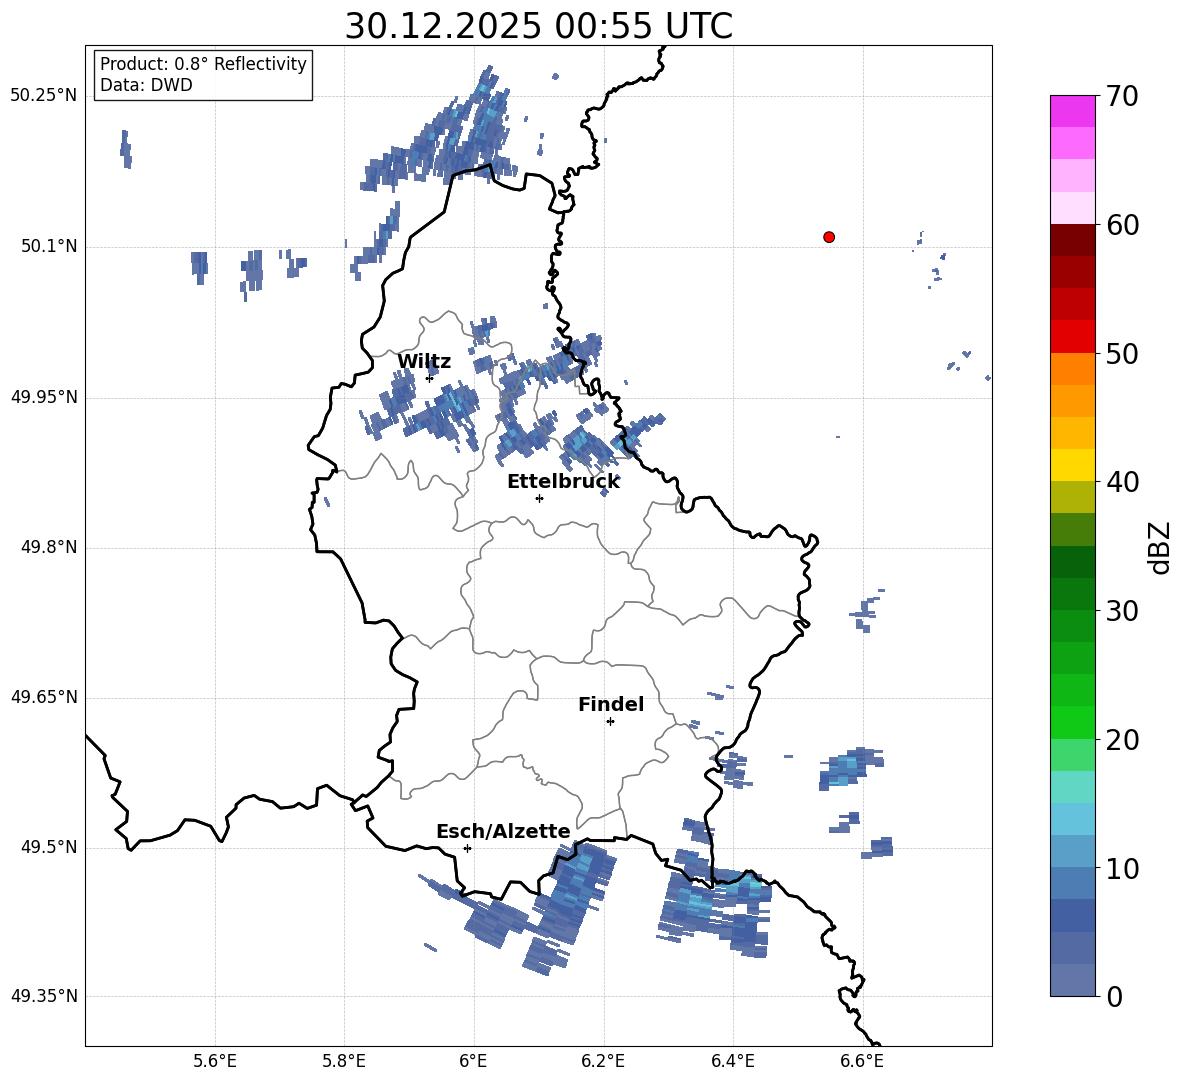Screen dimensions: 1184x1081
Task: Click the 60 tick on colorbar
Action: (1121, 225)
